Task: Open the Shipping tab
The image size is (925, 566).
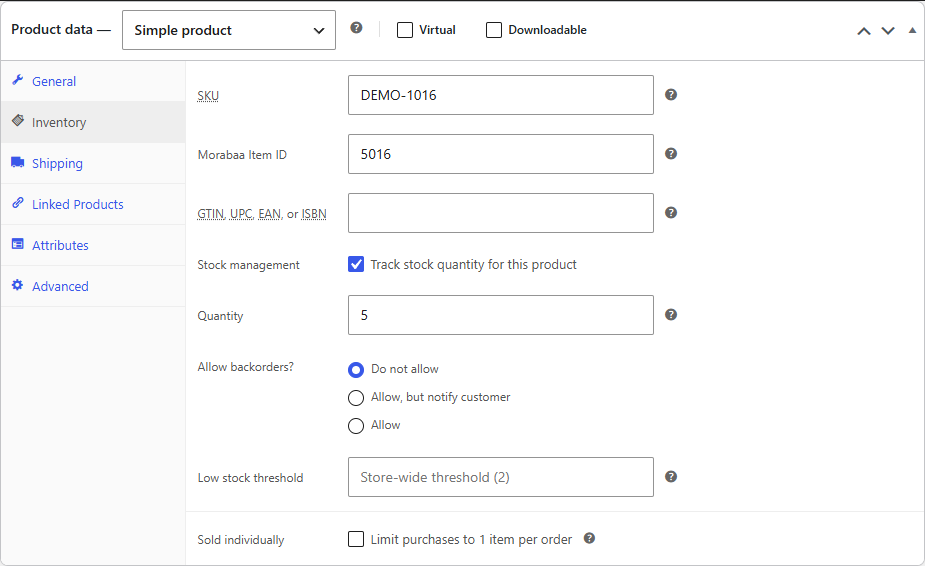Action: [x=93, y=163]
